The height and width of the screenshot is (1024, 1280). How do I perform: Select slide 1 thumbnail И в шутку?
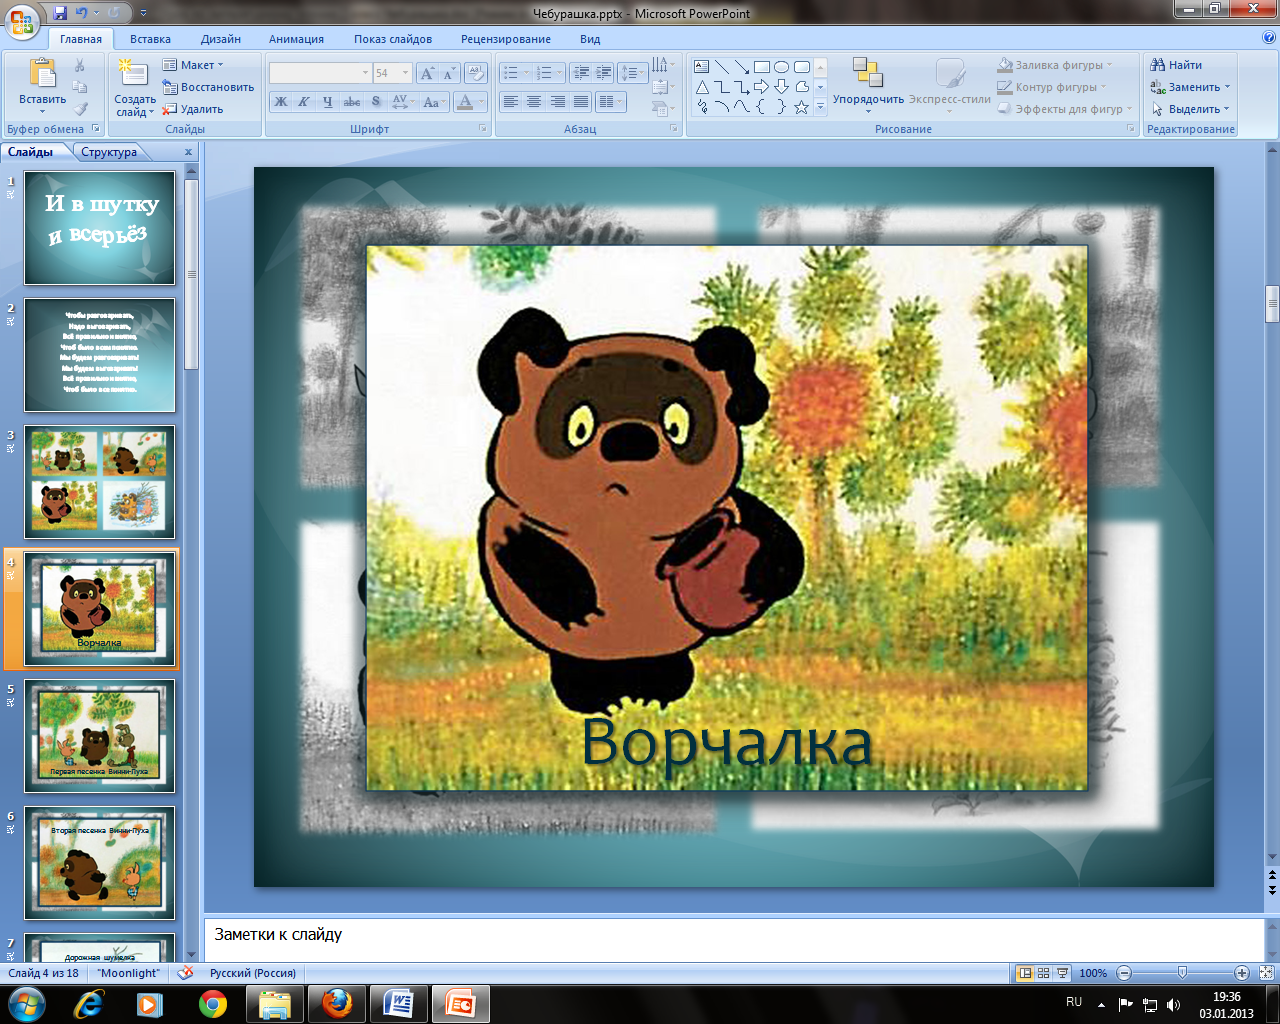[x=100, y=228]
